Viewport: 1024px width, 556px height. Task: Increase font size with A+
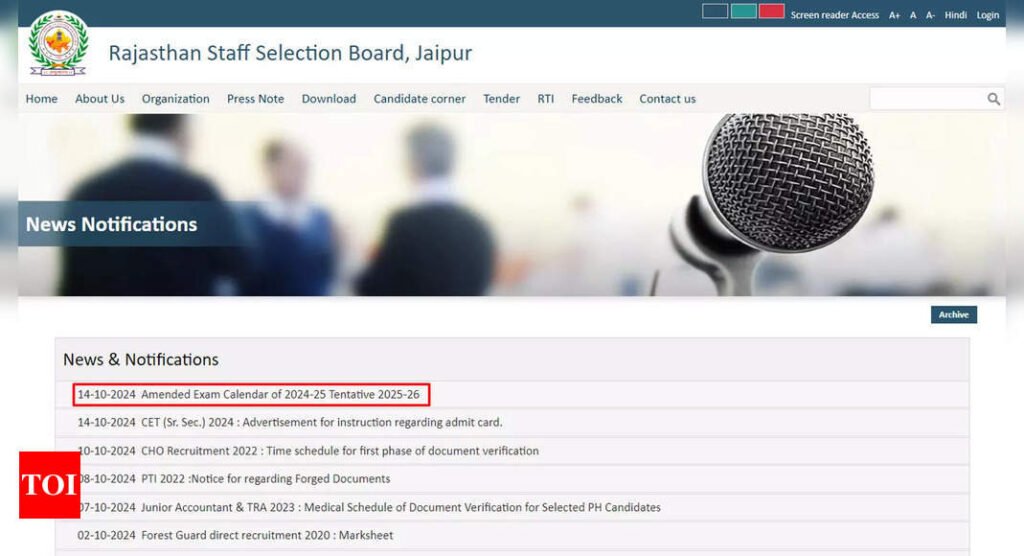click(x=894, y=15)
